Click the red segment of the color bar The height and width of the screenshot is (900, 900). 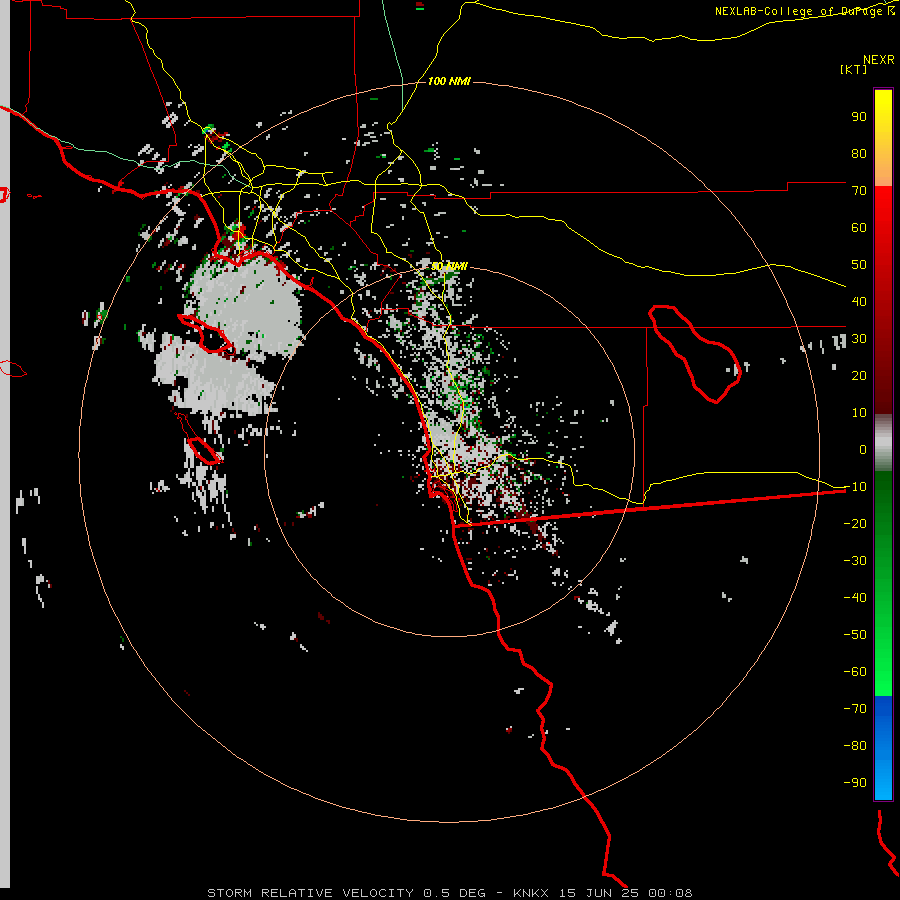(883, 300)
